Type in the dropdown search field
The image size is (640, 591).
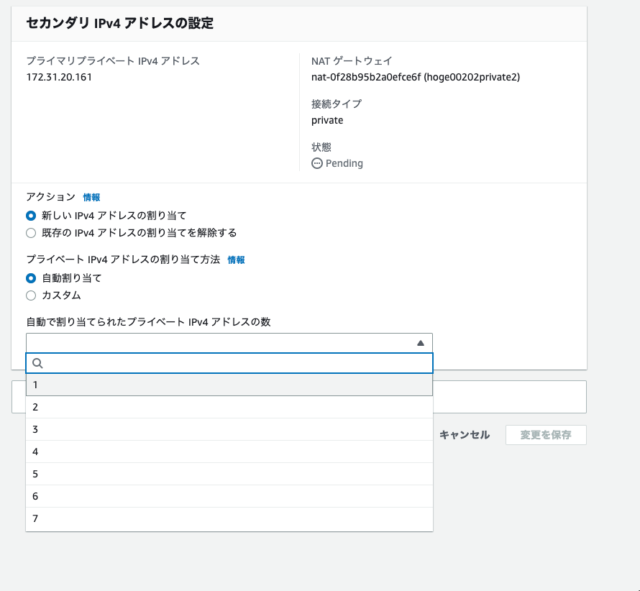pos(235,364)
